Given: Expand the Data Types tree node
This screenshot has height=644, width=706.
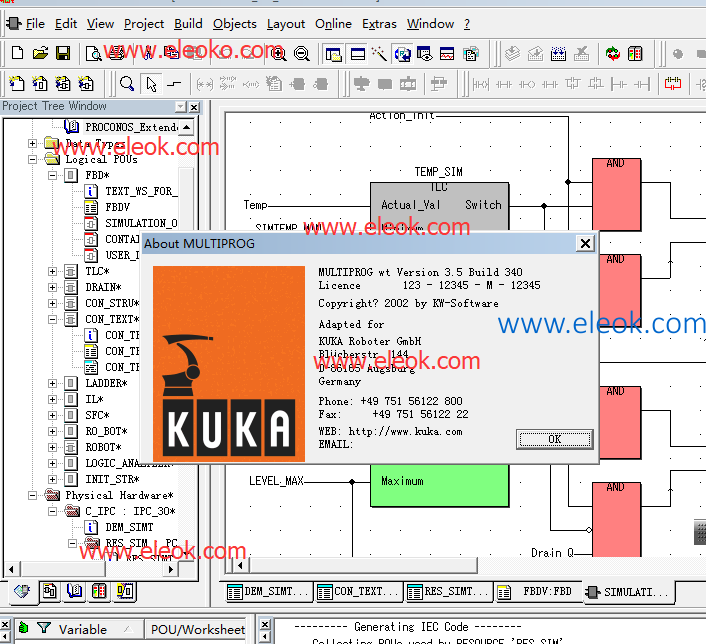Looking at the screenshot, I should (32, 143).
